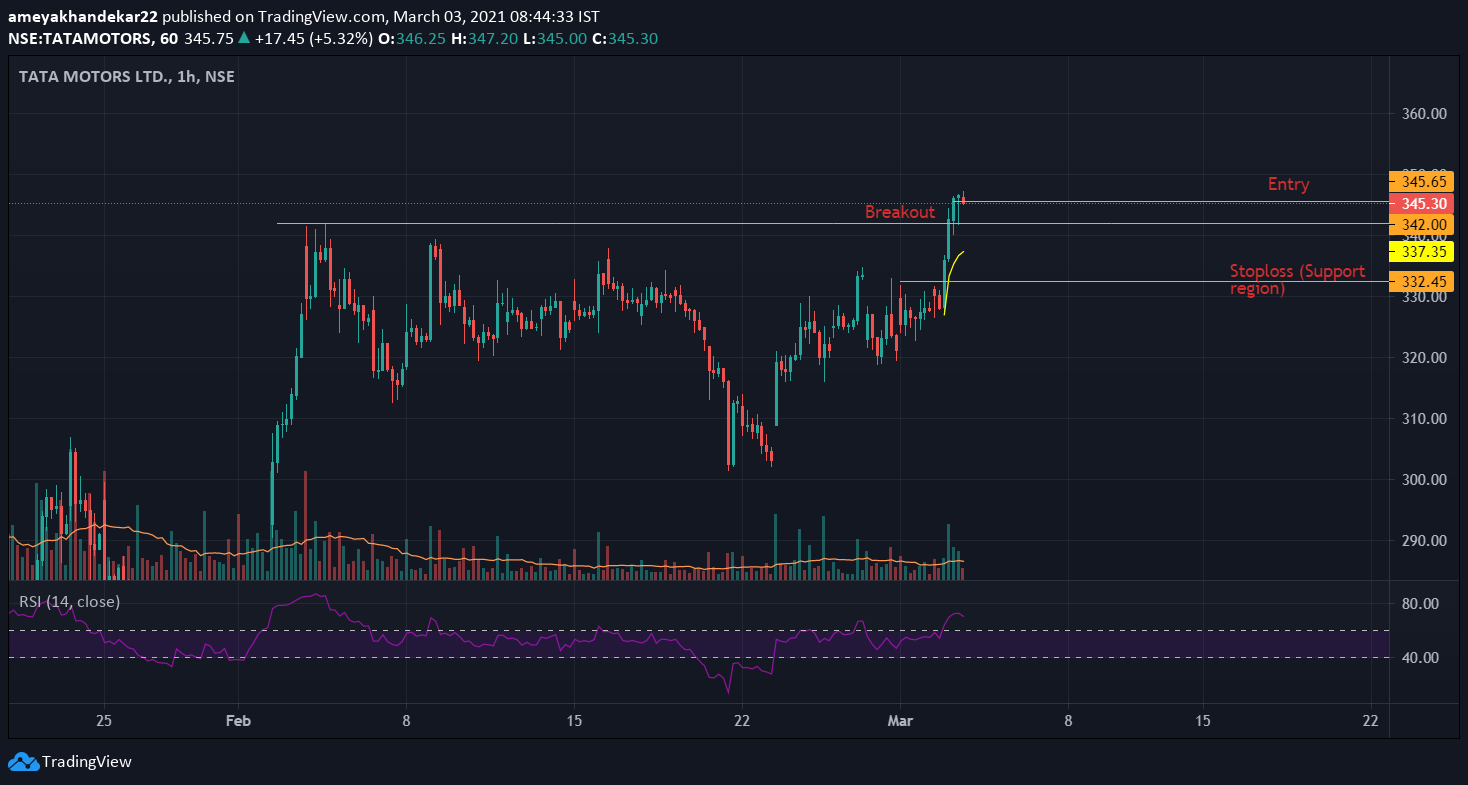Open ameyakhandekar22 publisher profile name
This screenshot has height=785, width=1468.
click(x=82, y=17)
